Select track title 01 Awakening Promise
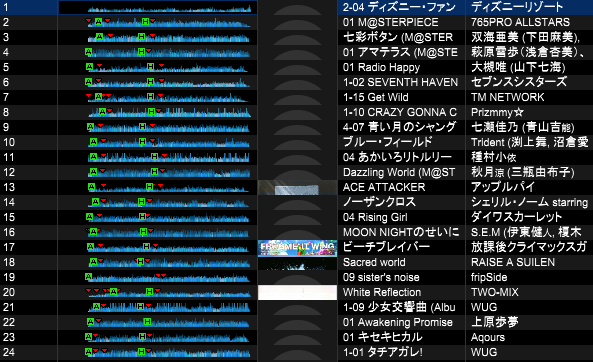Viewport: 593px width, 362px height. tap(397, 322)
